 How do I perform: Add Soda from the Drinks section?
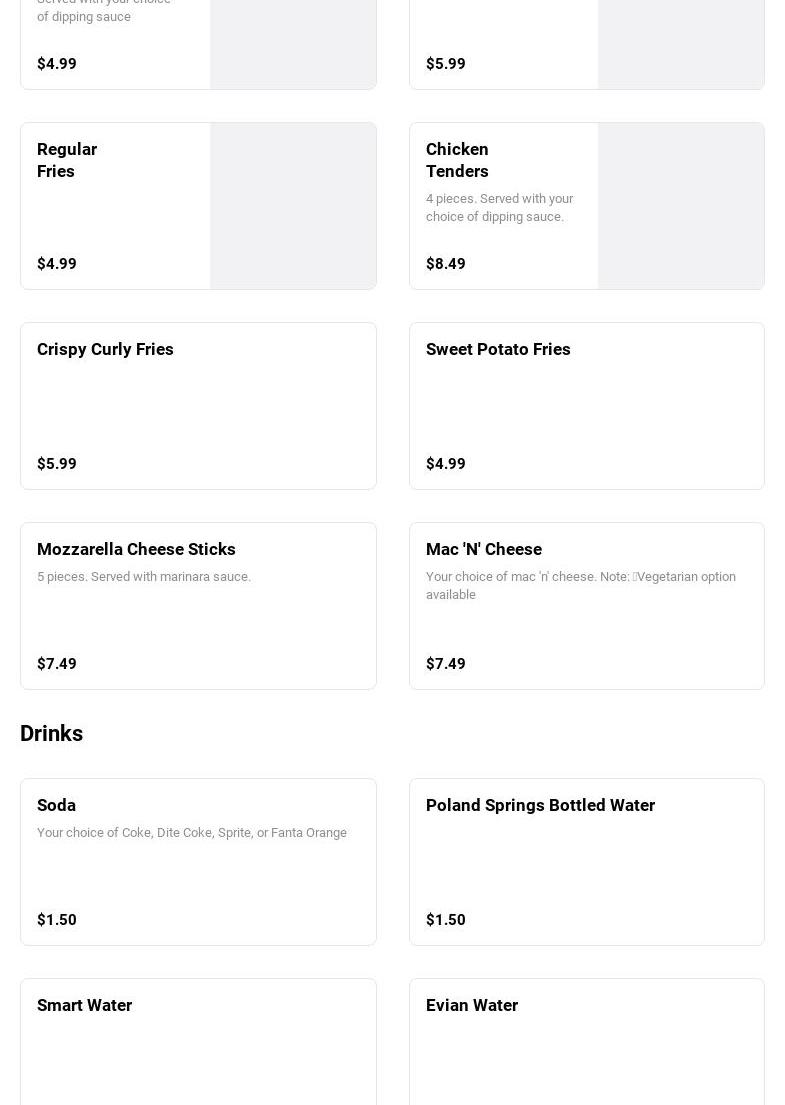[x=57, y=805]
